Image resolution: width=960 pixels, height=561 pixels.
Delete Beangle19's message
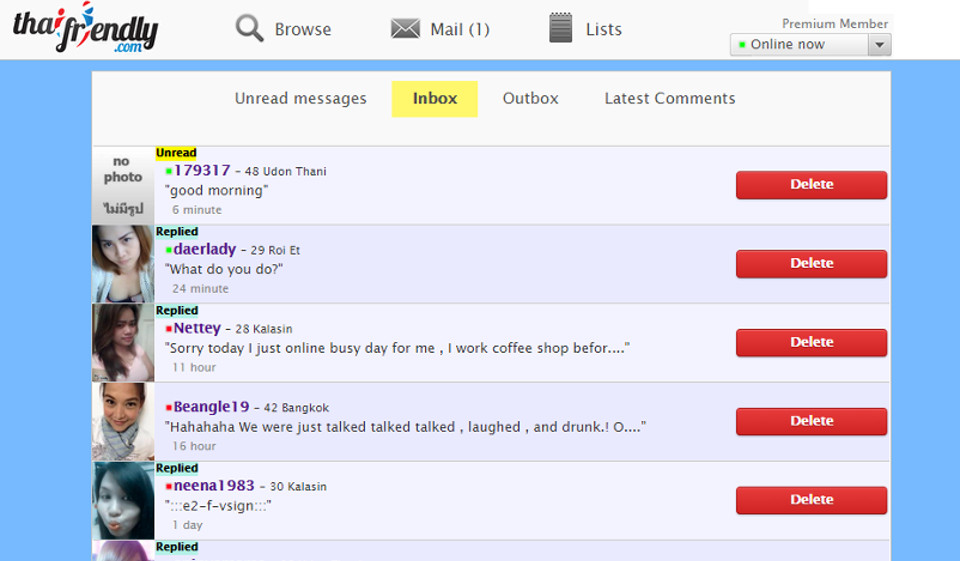click(x=811, y=422)
